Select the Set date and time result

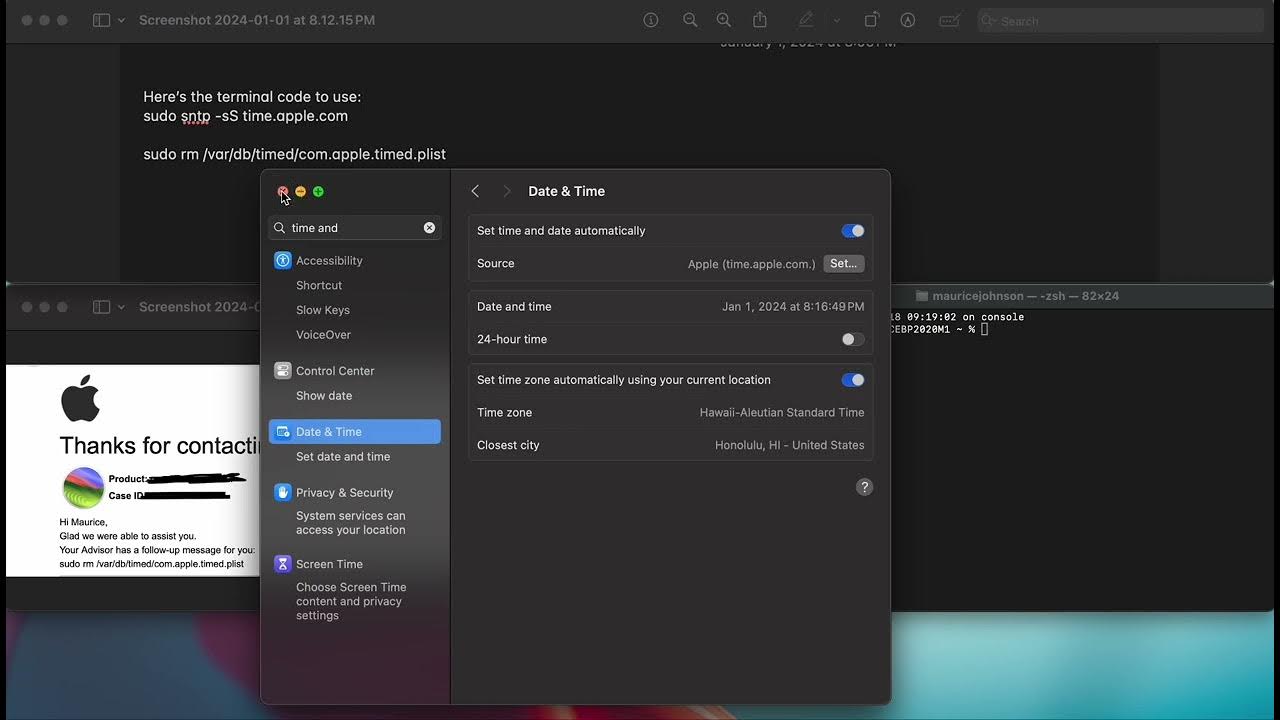343,457
